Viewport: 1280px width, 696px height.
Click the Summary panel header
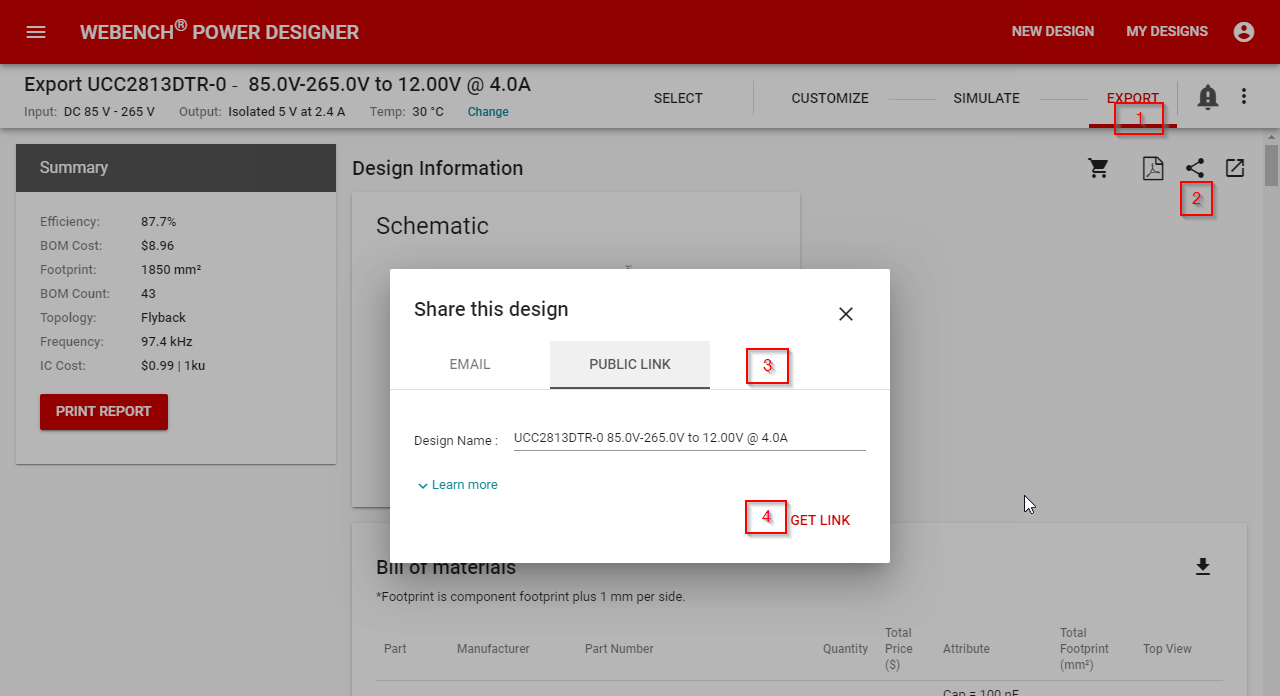[176, 168]
